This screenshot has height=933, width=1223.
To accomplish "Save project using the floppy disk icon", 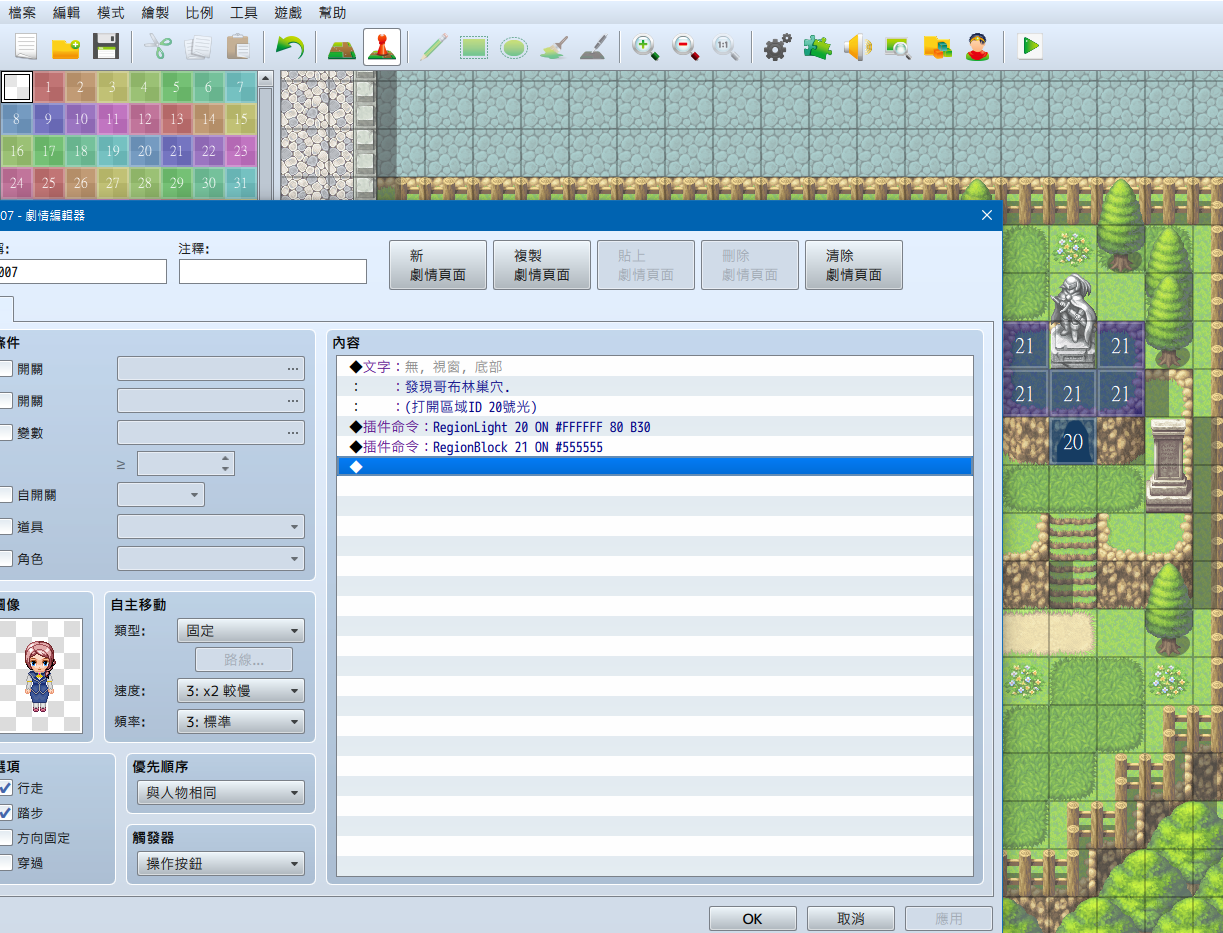I will click(x=106, y=47).
